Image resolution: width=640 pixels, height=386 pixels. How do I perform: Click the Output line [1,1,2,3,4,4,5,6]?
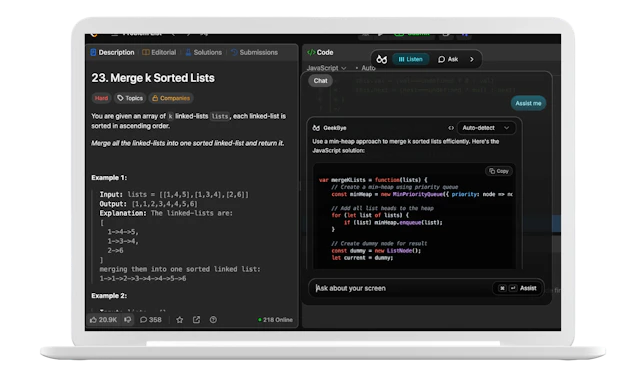149,204
